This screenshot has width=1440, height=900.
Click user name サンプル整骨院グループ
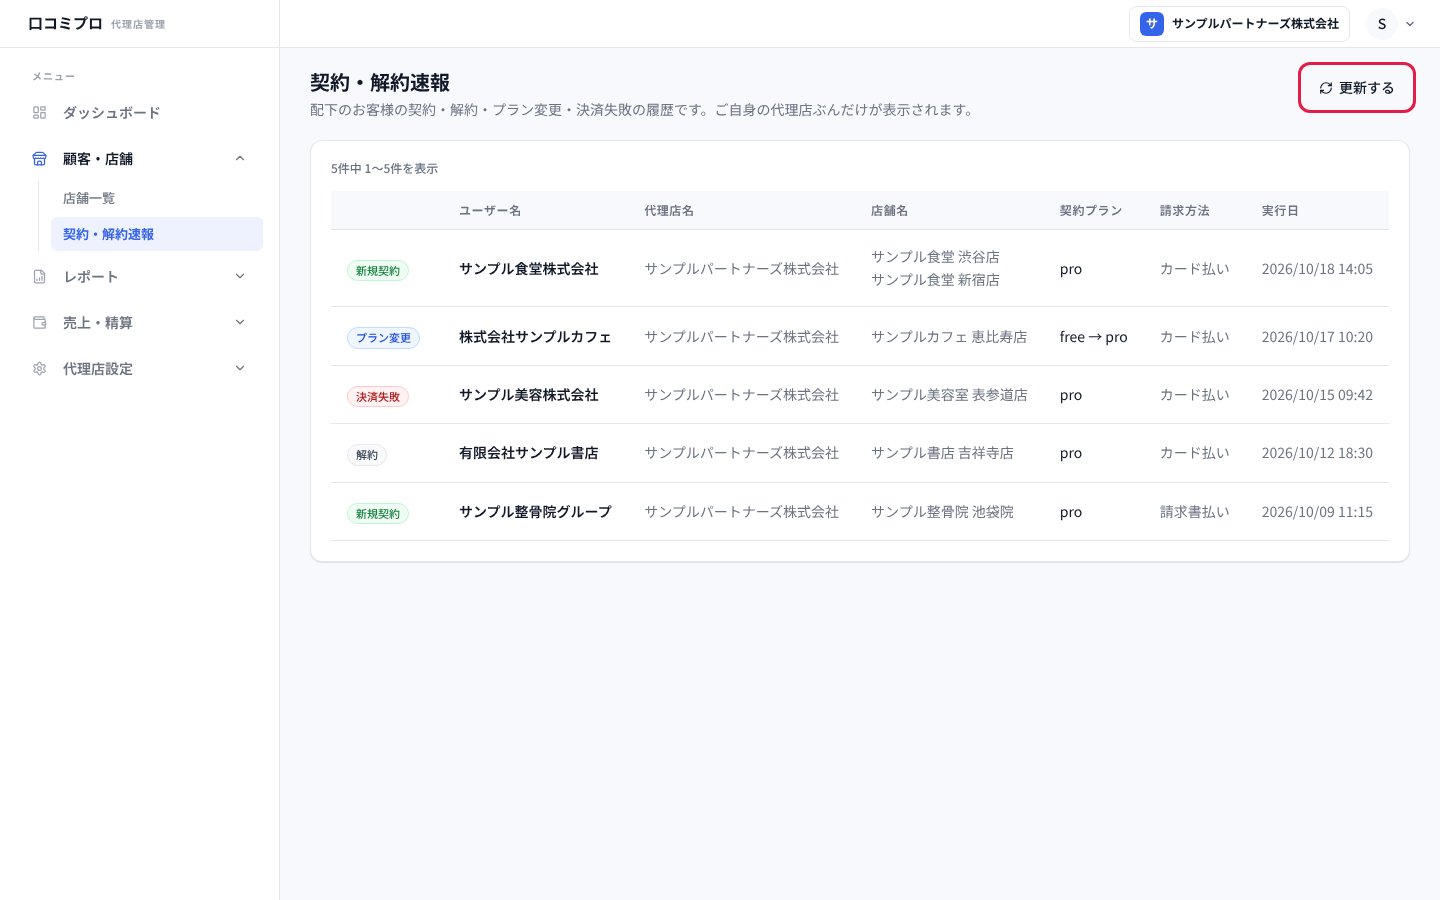pyautogui.click(x=535, y=512)
